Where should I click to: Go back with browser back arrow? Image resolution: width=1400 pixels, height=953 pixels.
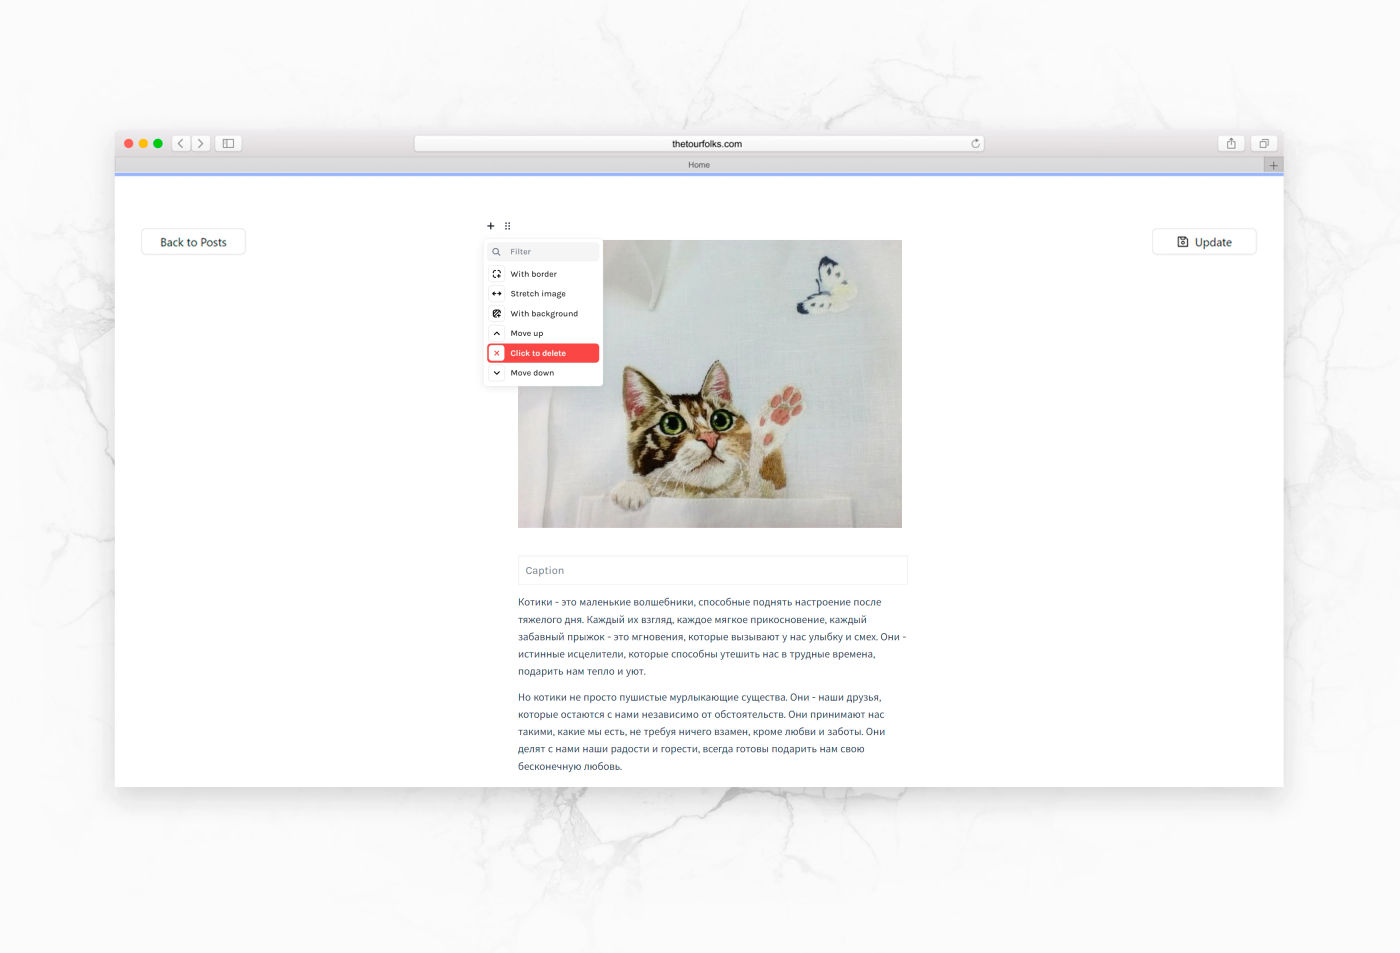tap(181, 144)
